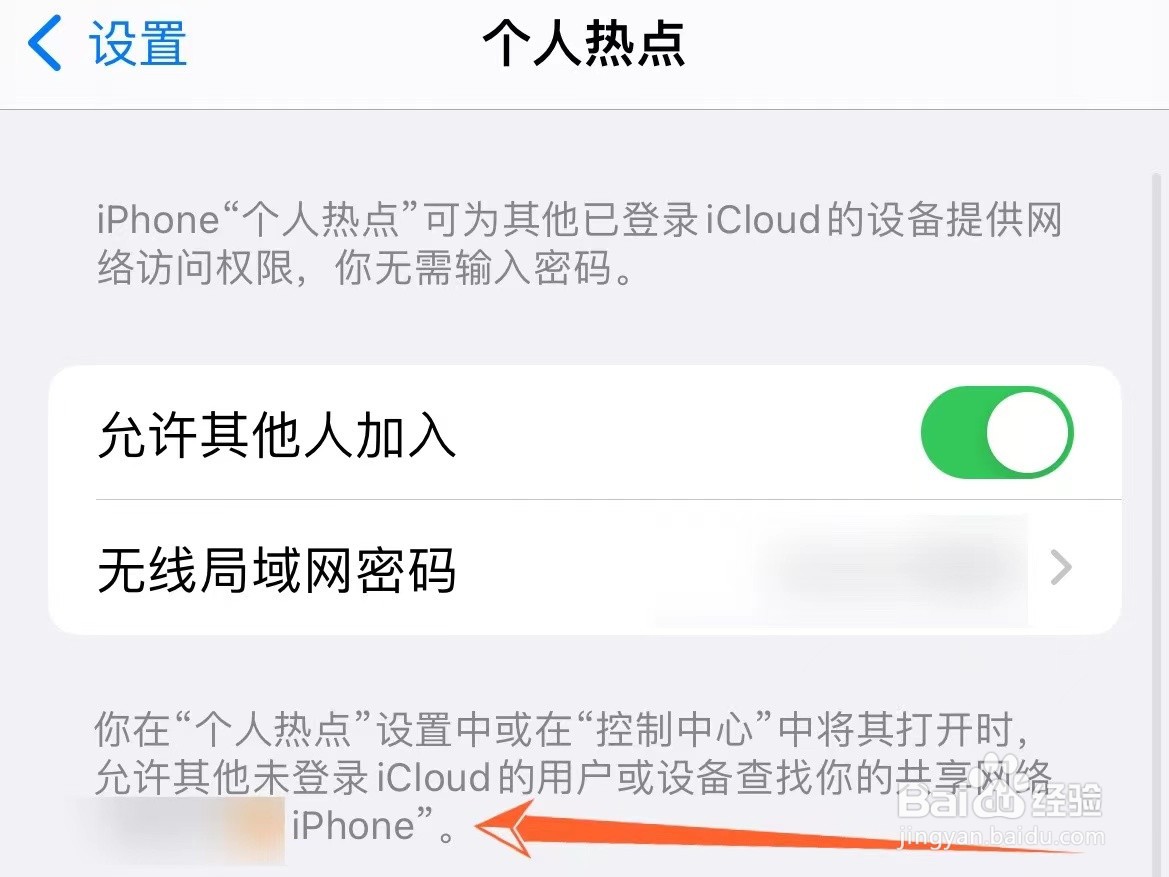The height and width of the screenshot is (877, 1169).
Task: Tap the green track of the hotspot switch
Action: pos(953,433)
